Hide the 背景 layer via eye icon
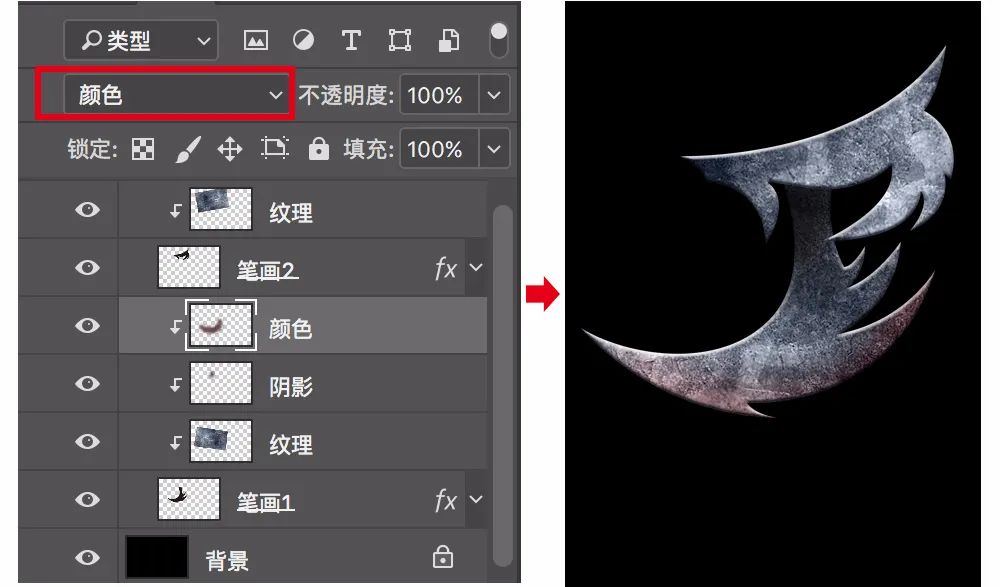The height and width of the screenshot is (587, 1000). coord(89,558)
